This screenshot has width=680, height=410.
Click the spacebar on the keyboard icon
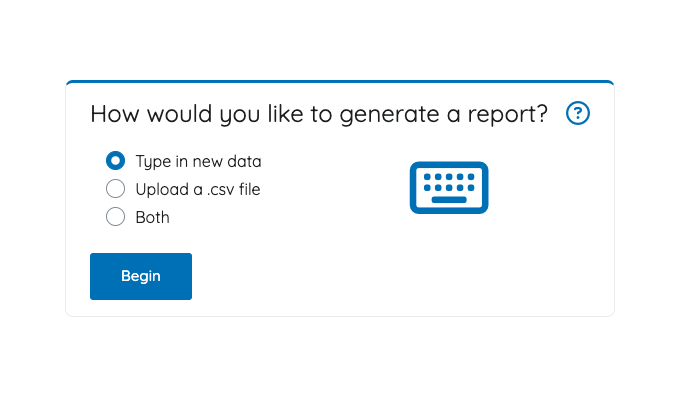[449, 199]
